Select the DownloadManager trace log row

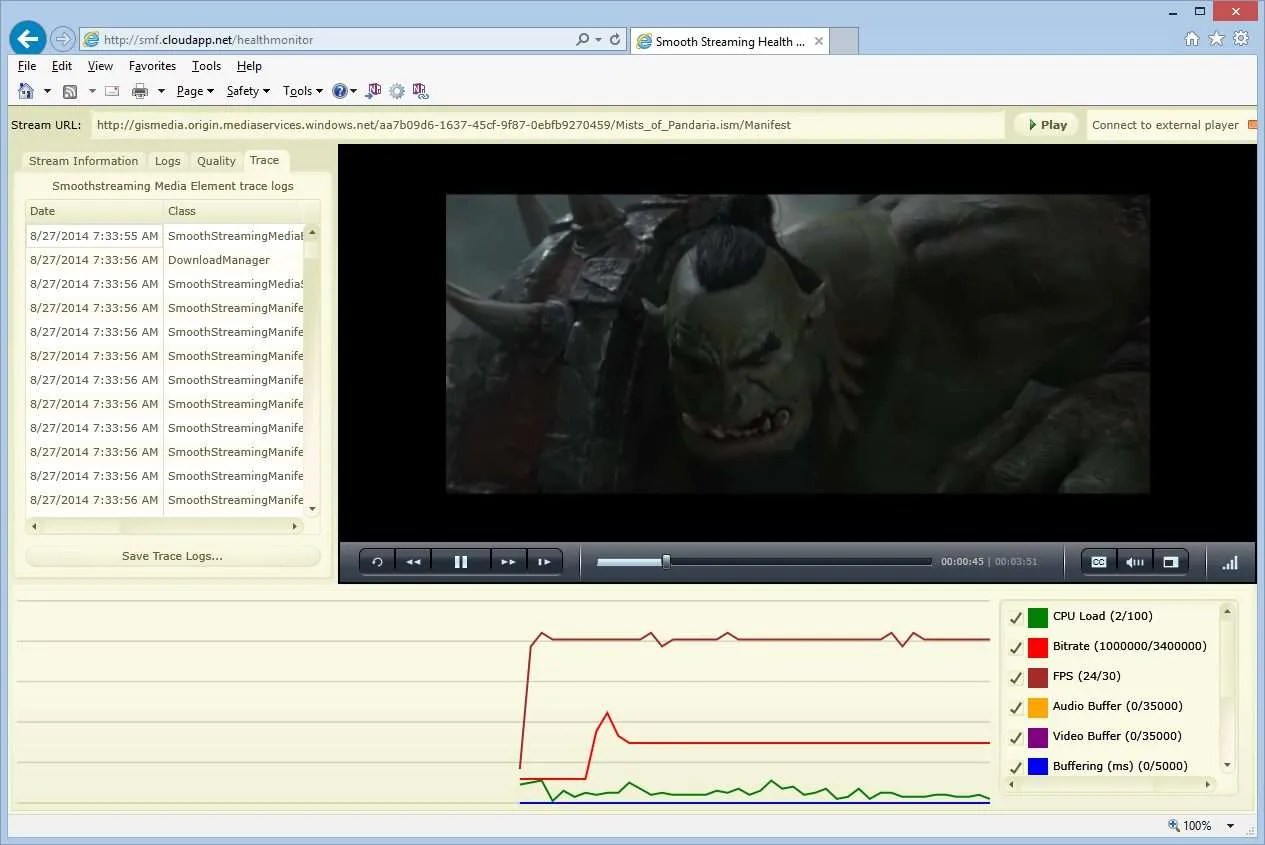[166, 260]
